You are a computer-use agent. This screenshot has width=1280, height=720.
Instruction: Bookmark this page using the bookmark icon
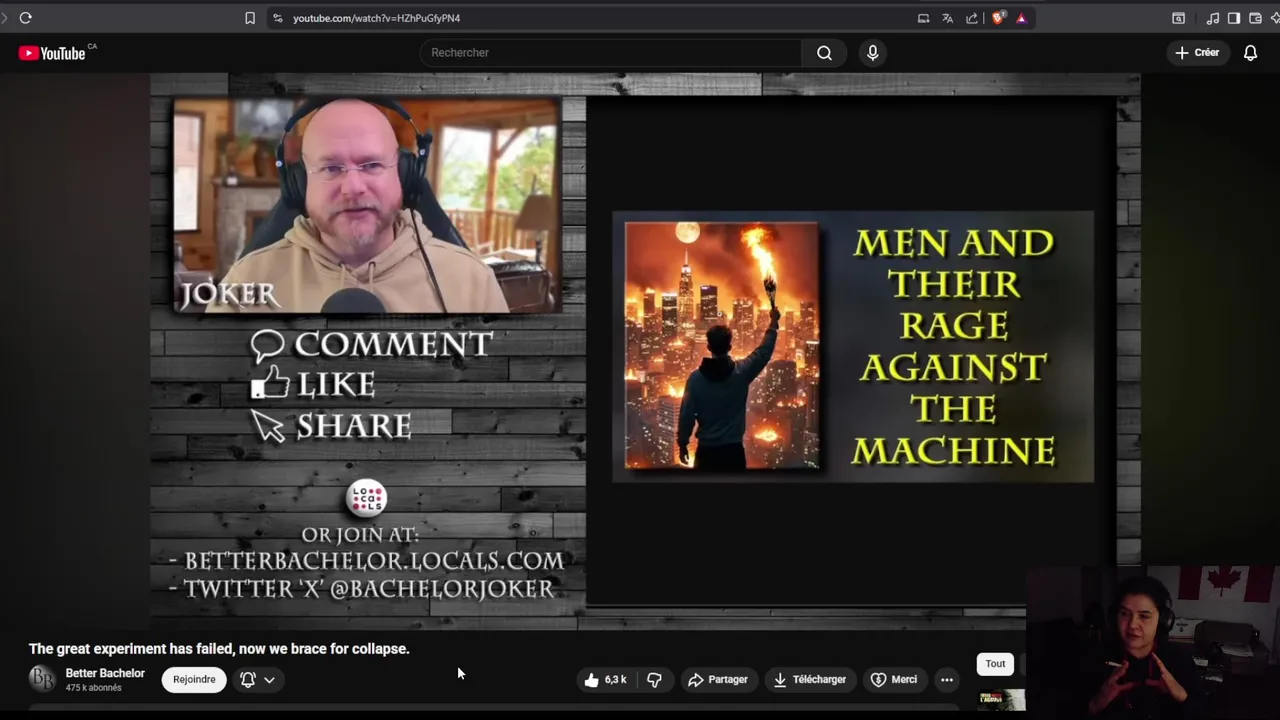point(250,18)
